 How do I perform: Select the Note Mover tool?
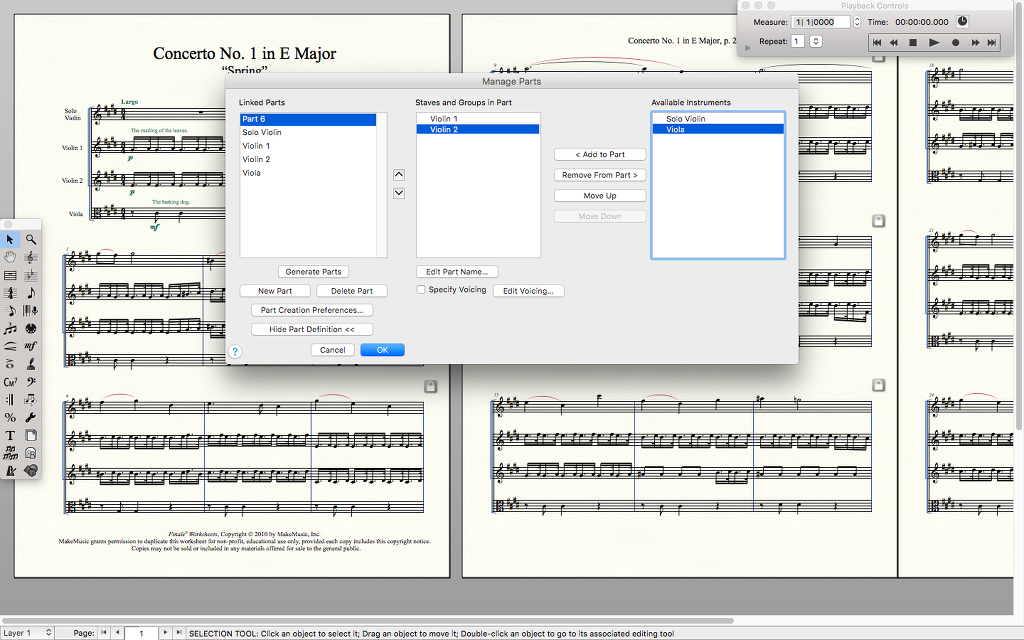click(x=31, y=399)
